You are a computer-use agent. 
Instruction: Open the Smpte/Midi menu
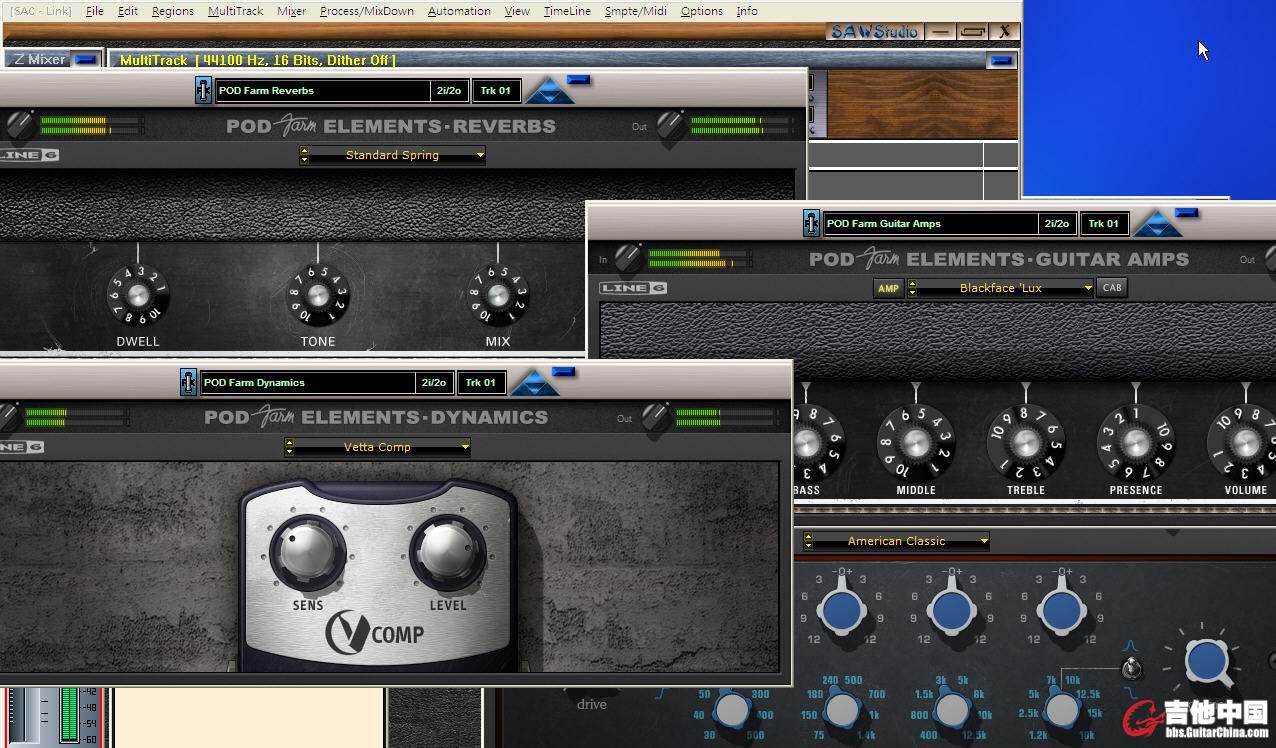pos(636,11)
